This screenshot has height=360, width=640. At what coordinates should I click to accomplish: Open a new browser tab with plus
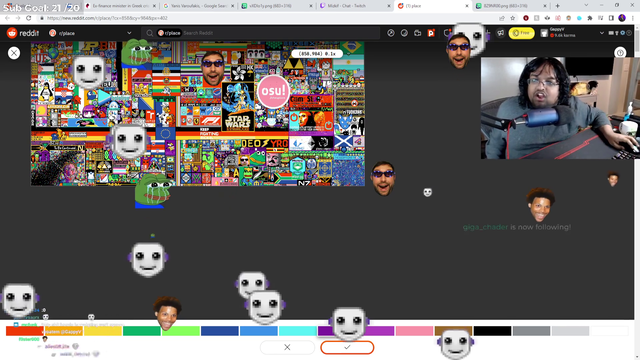[558, 6]
